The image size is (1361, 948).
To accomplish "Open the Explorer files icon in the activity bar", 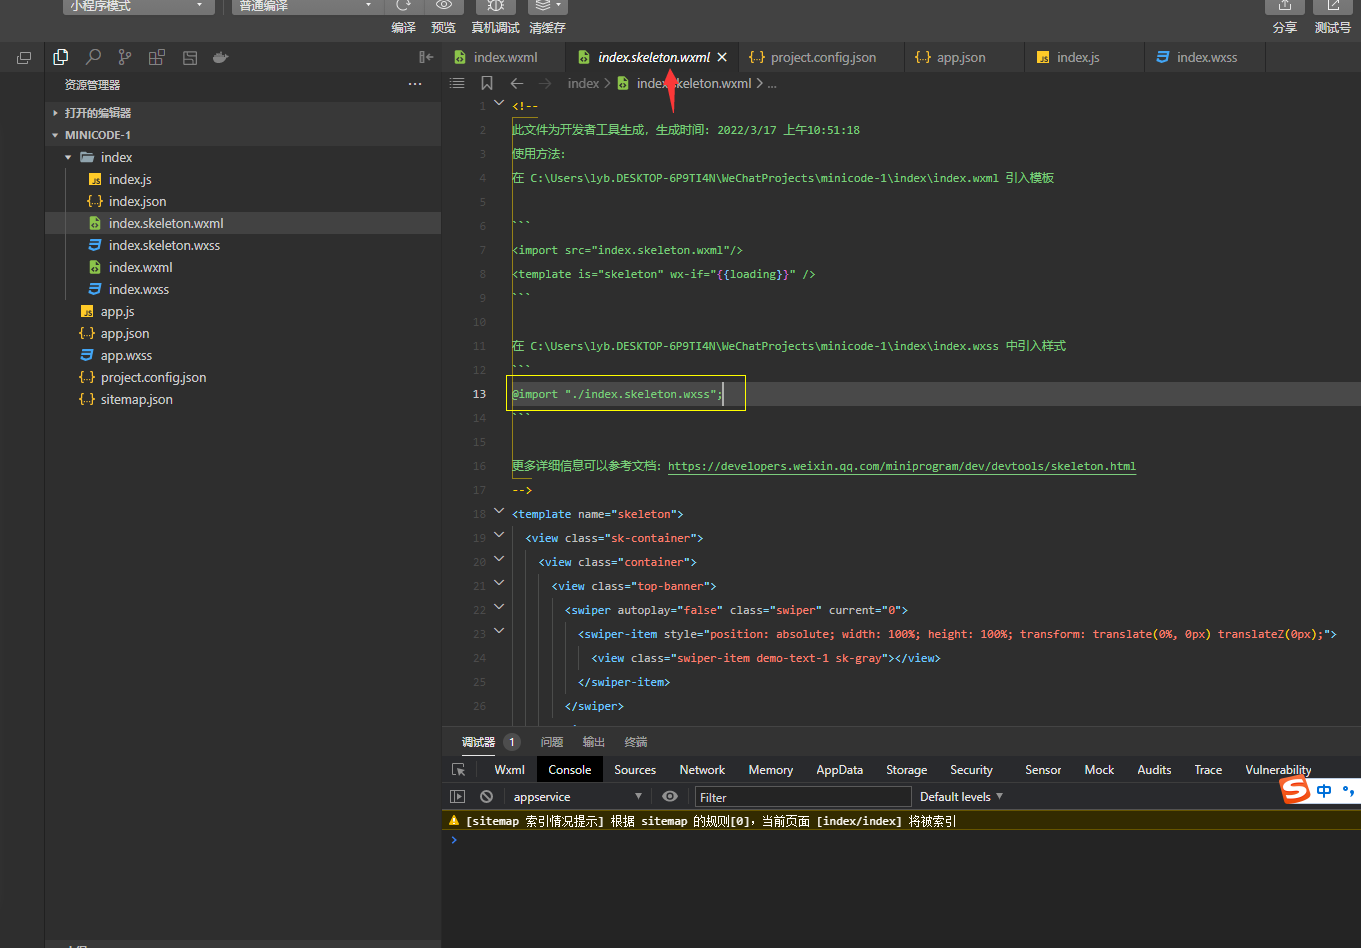I will coord(61,58).
